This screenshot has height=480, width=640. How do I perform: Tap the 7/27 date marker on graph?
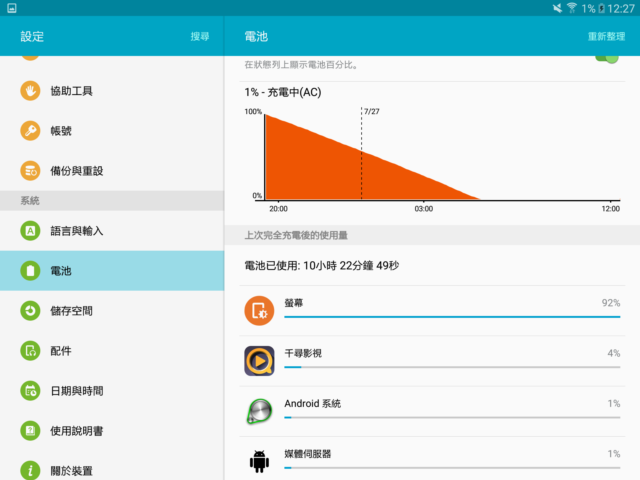[x=371, y=111]
